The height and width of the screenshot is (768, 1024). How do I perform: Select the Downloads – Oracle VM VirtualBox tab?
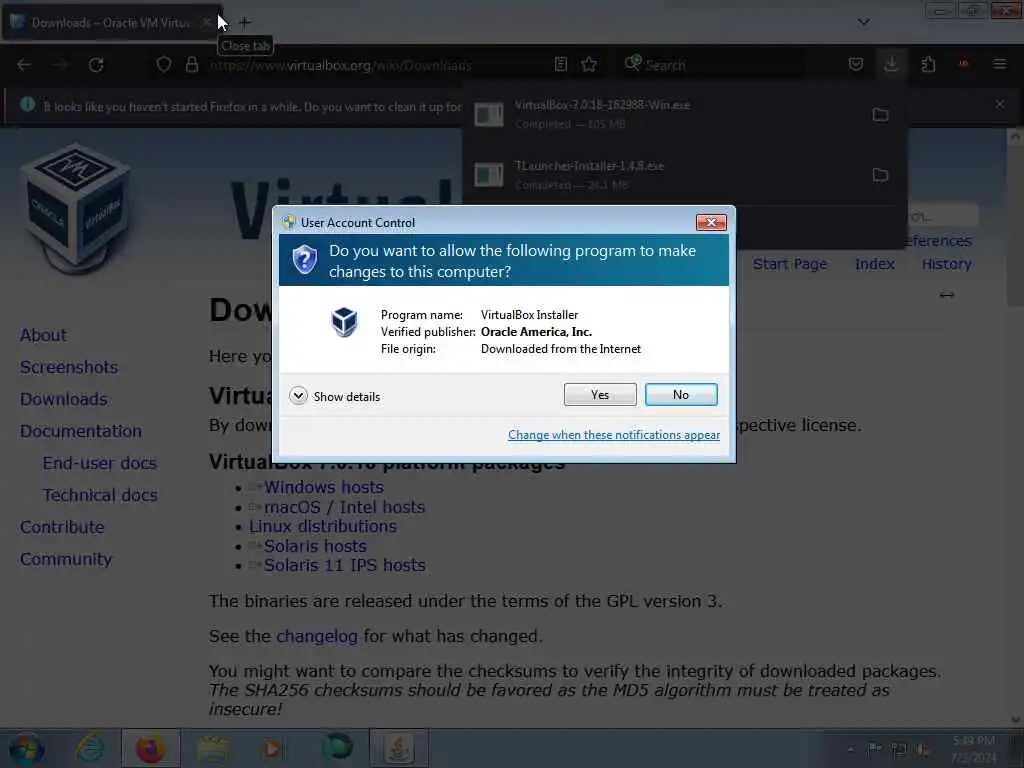111,23
